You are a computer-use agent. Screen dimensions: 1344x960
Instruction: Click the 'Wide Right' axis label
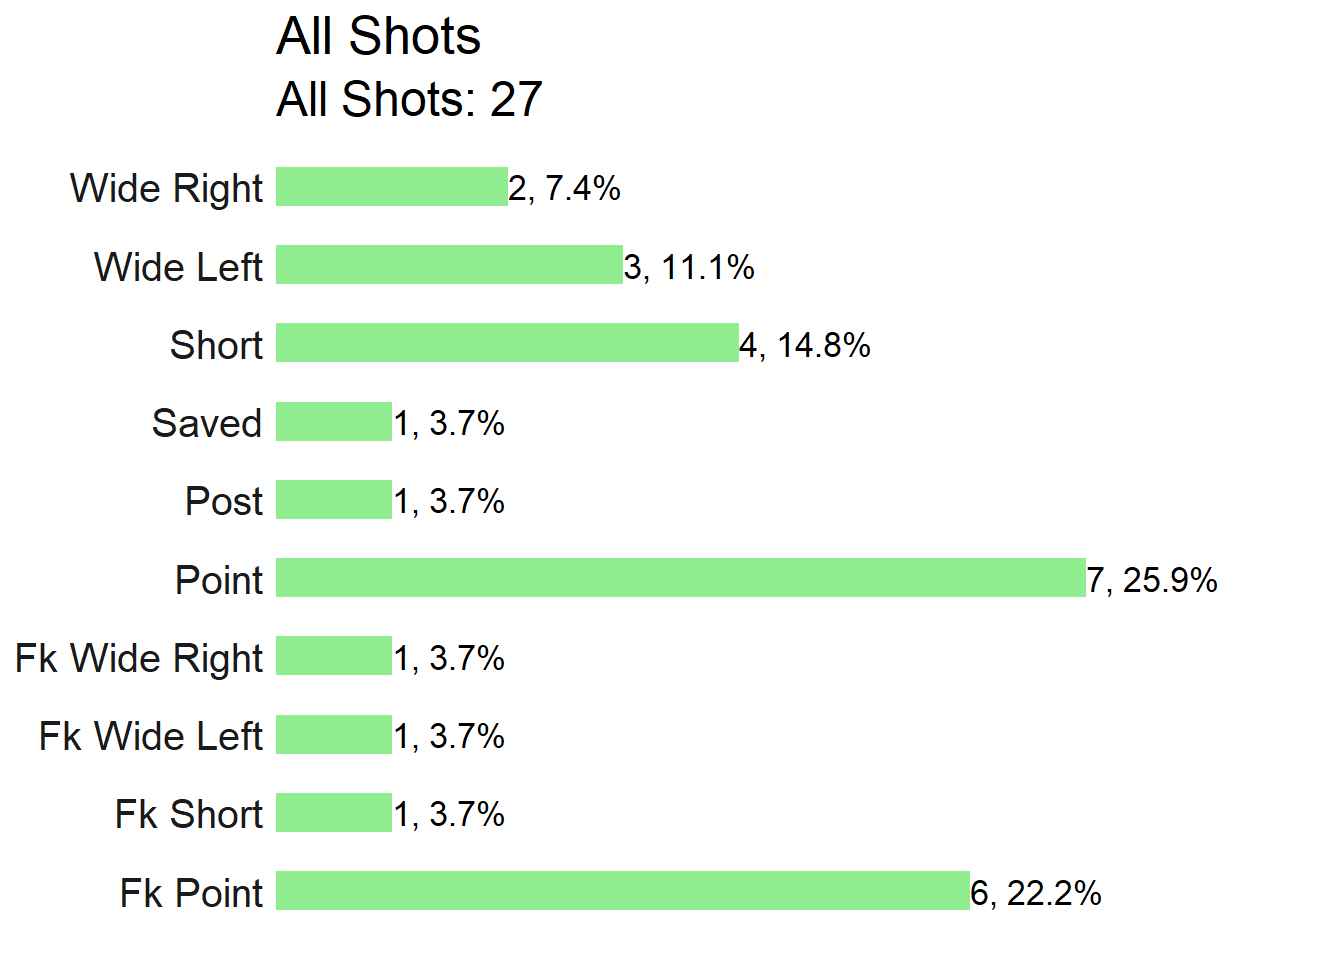(166, 189)
